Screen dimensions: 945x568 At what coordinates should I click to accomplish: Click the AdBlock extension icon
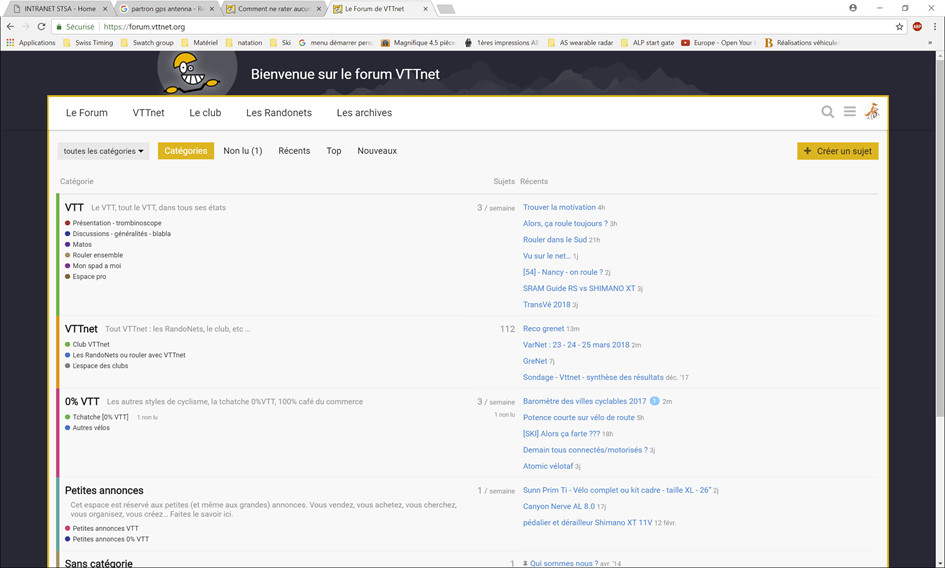tap(917, 27)
